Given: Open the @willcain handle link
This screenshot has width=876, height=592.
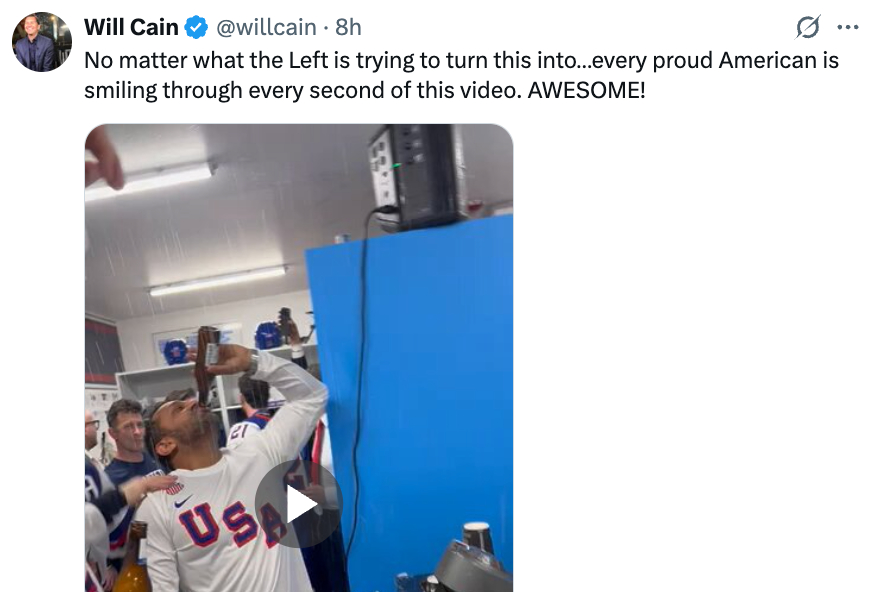Looking at the screenshot, I should (x=266, y=27).
